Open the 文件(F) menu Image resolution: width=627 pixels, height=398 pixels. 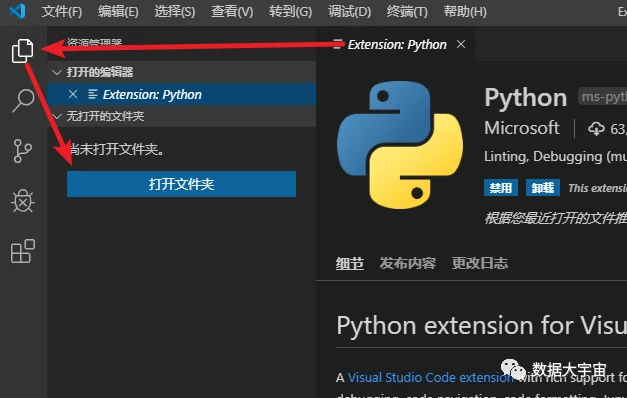pyautogui.click(x=62, y=11)
